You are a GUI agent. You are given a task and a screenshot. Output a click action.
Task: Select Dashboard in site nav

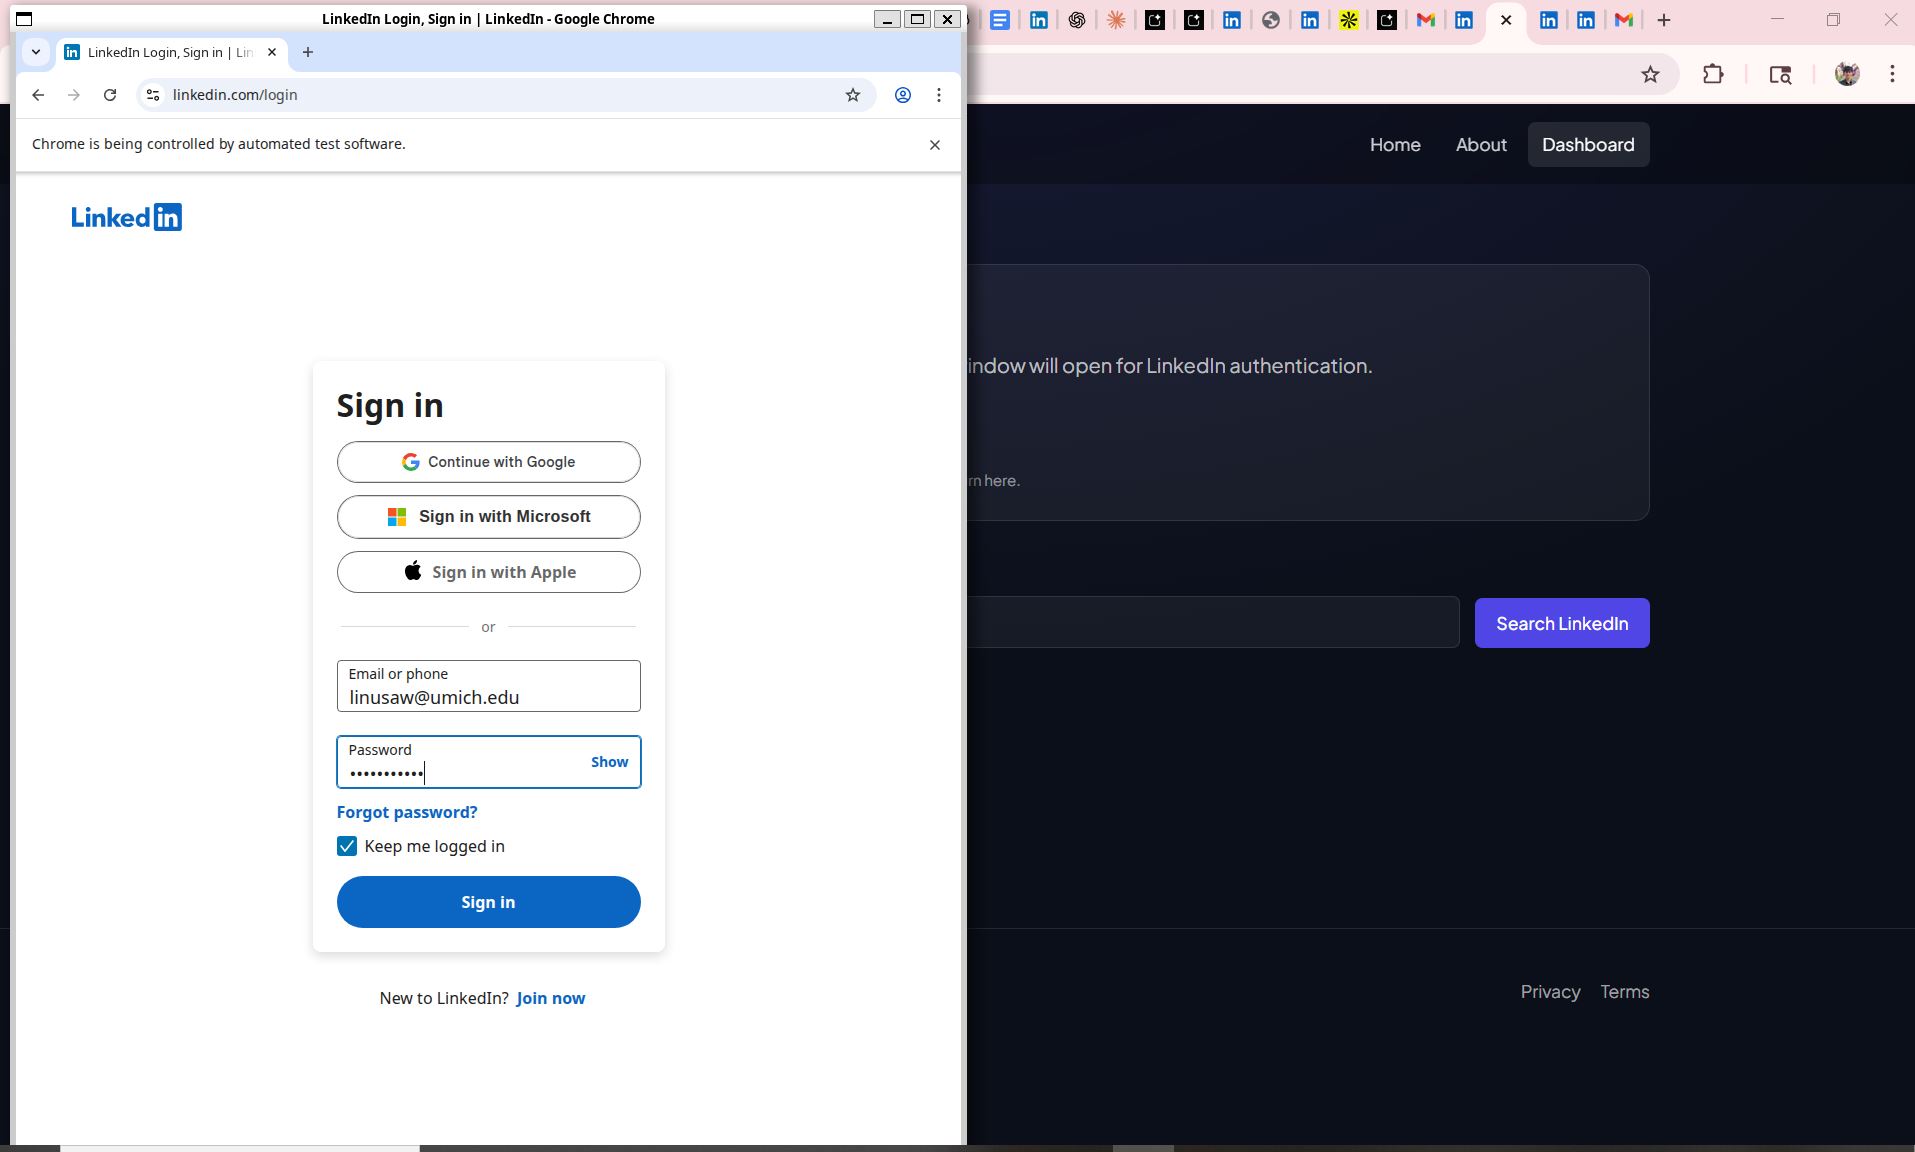(1588, 145)
